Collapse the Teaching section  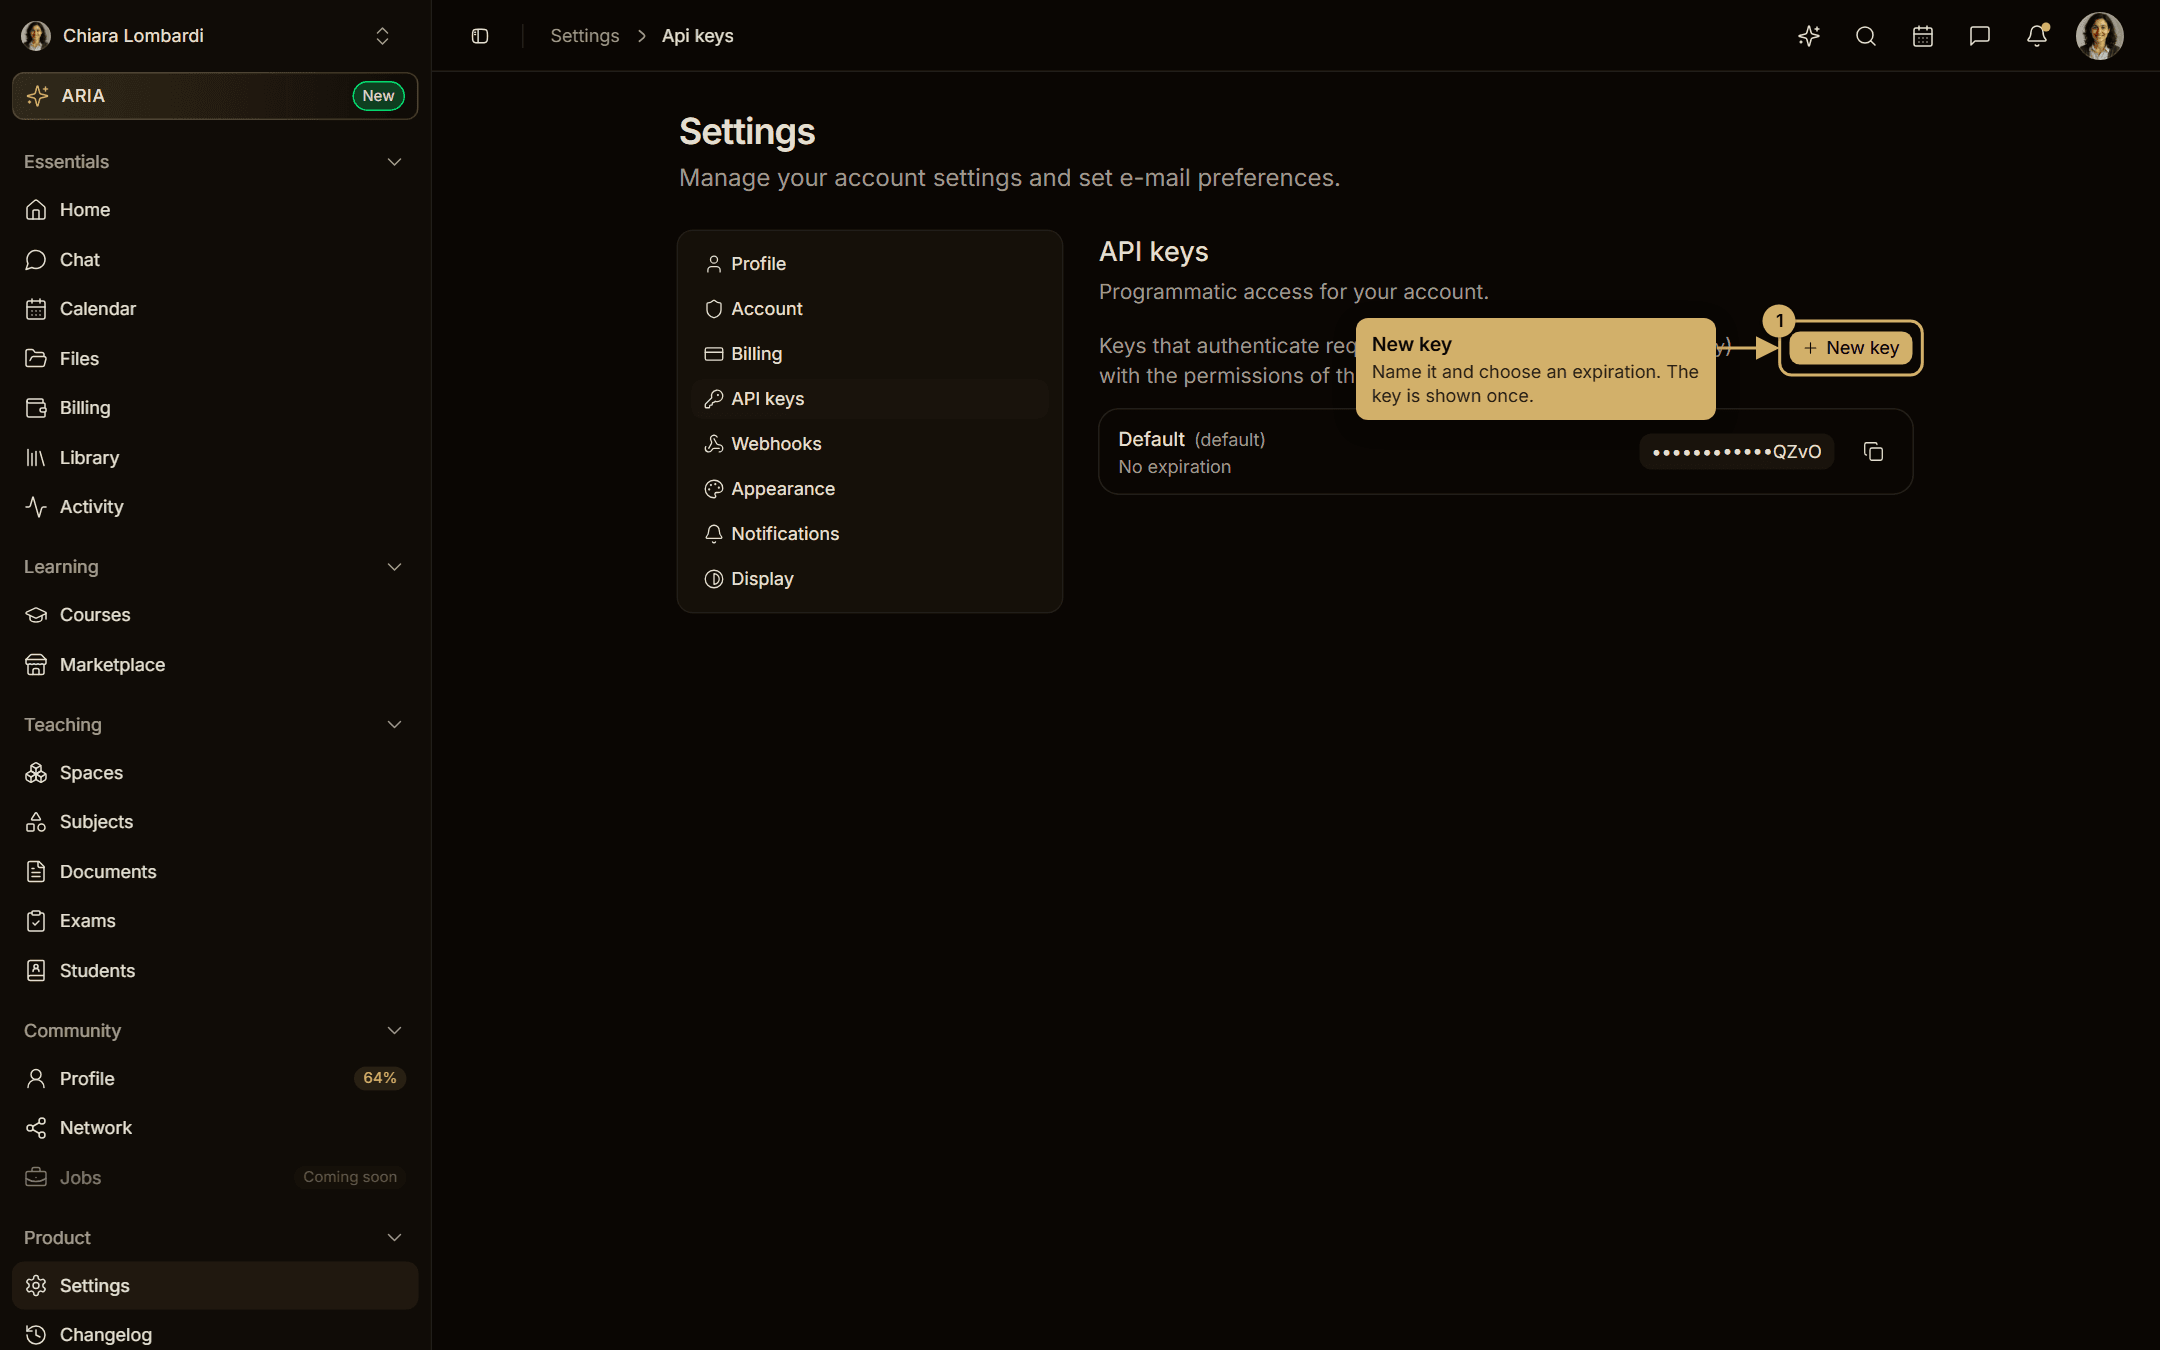[395, 725]
